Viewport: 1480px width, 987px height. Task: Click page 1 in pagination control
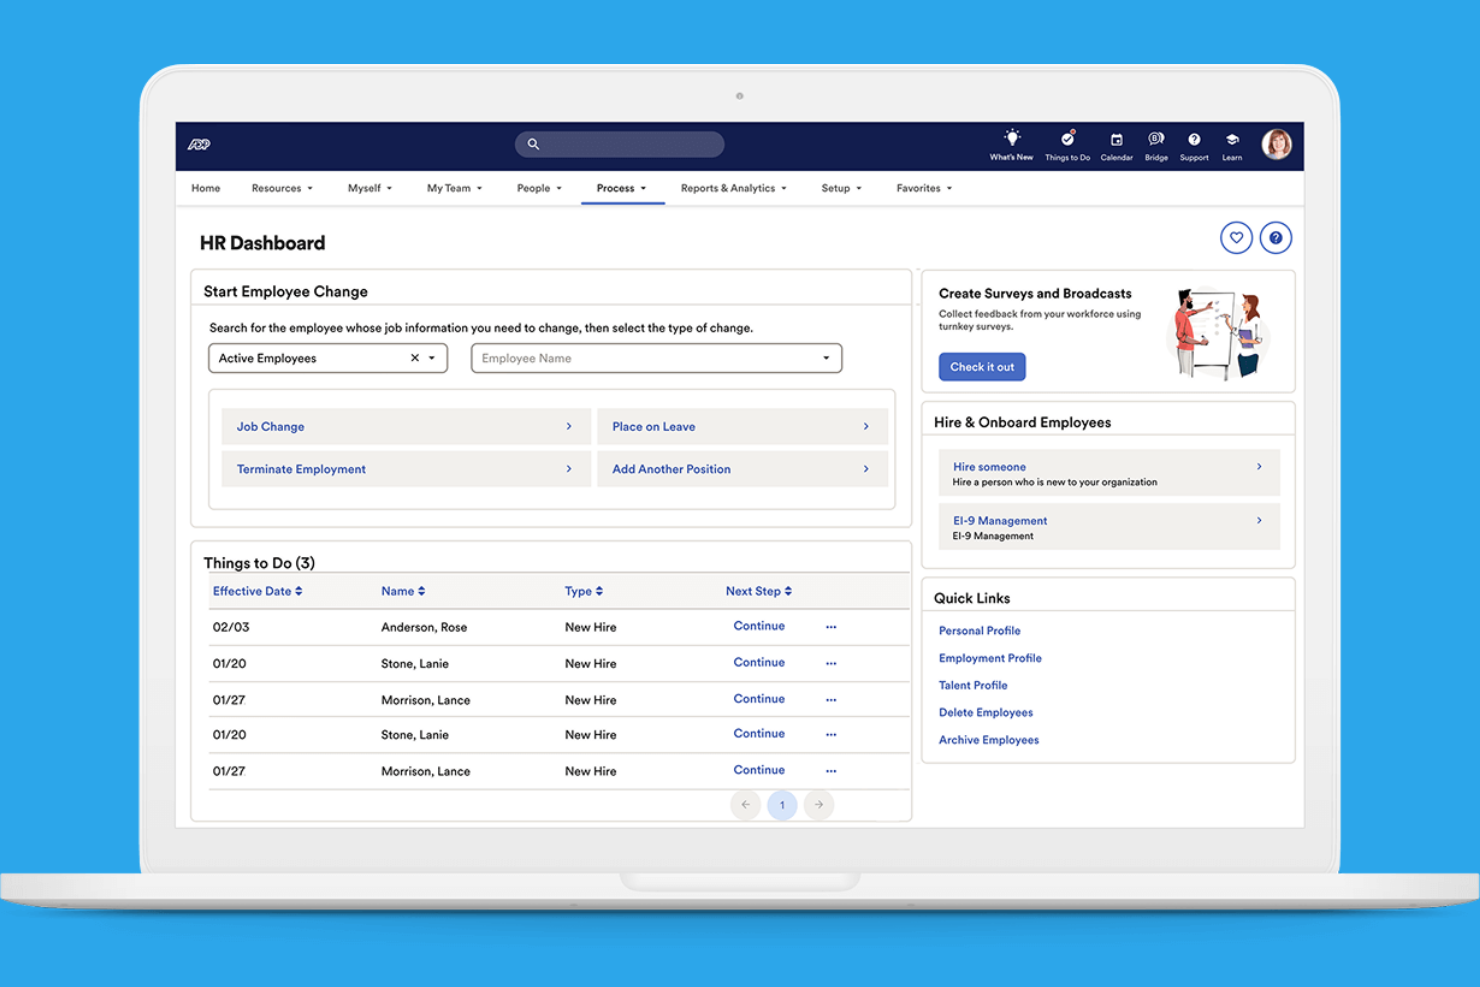pos(782,804)
